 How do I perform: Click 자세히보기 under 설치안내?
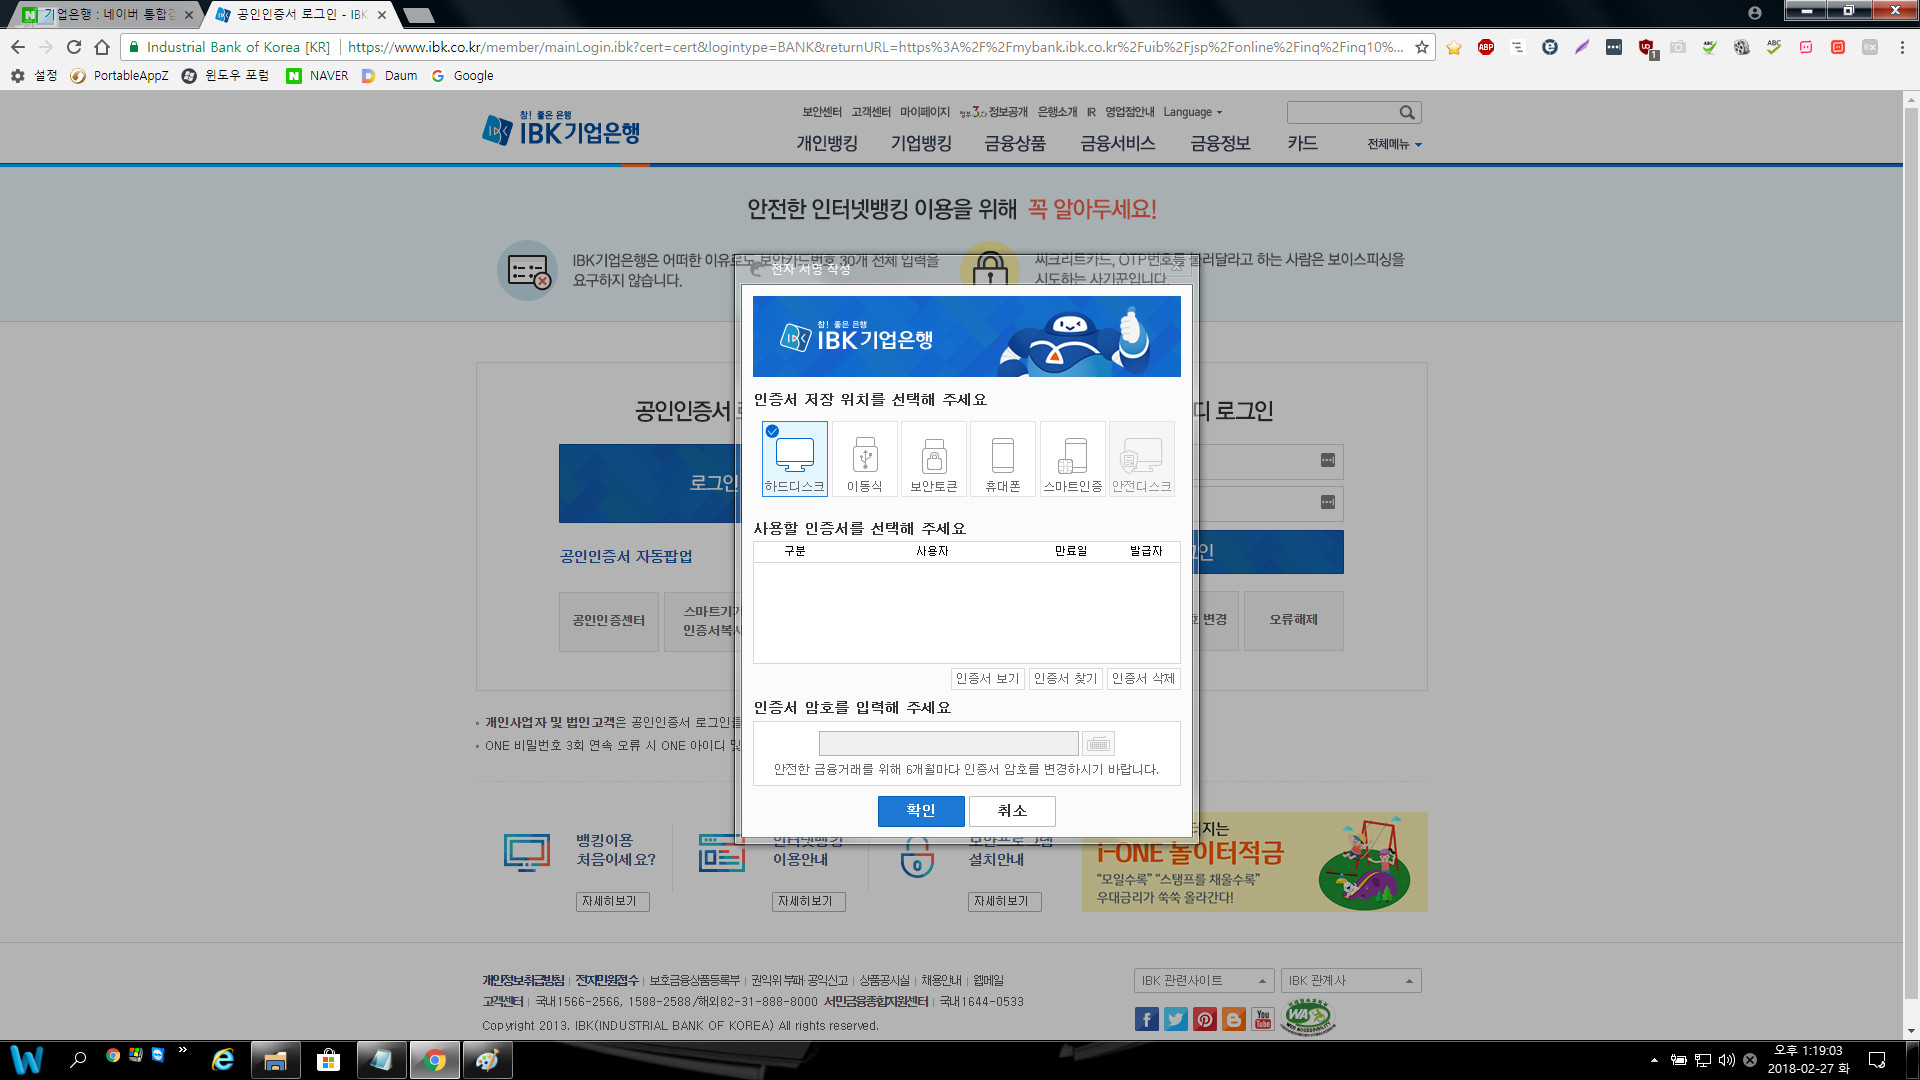click(1005, 902)
